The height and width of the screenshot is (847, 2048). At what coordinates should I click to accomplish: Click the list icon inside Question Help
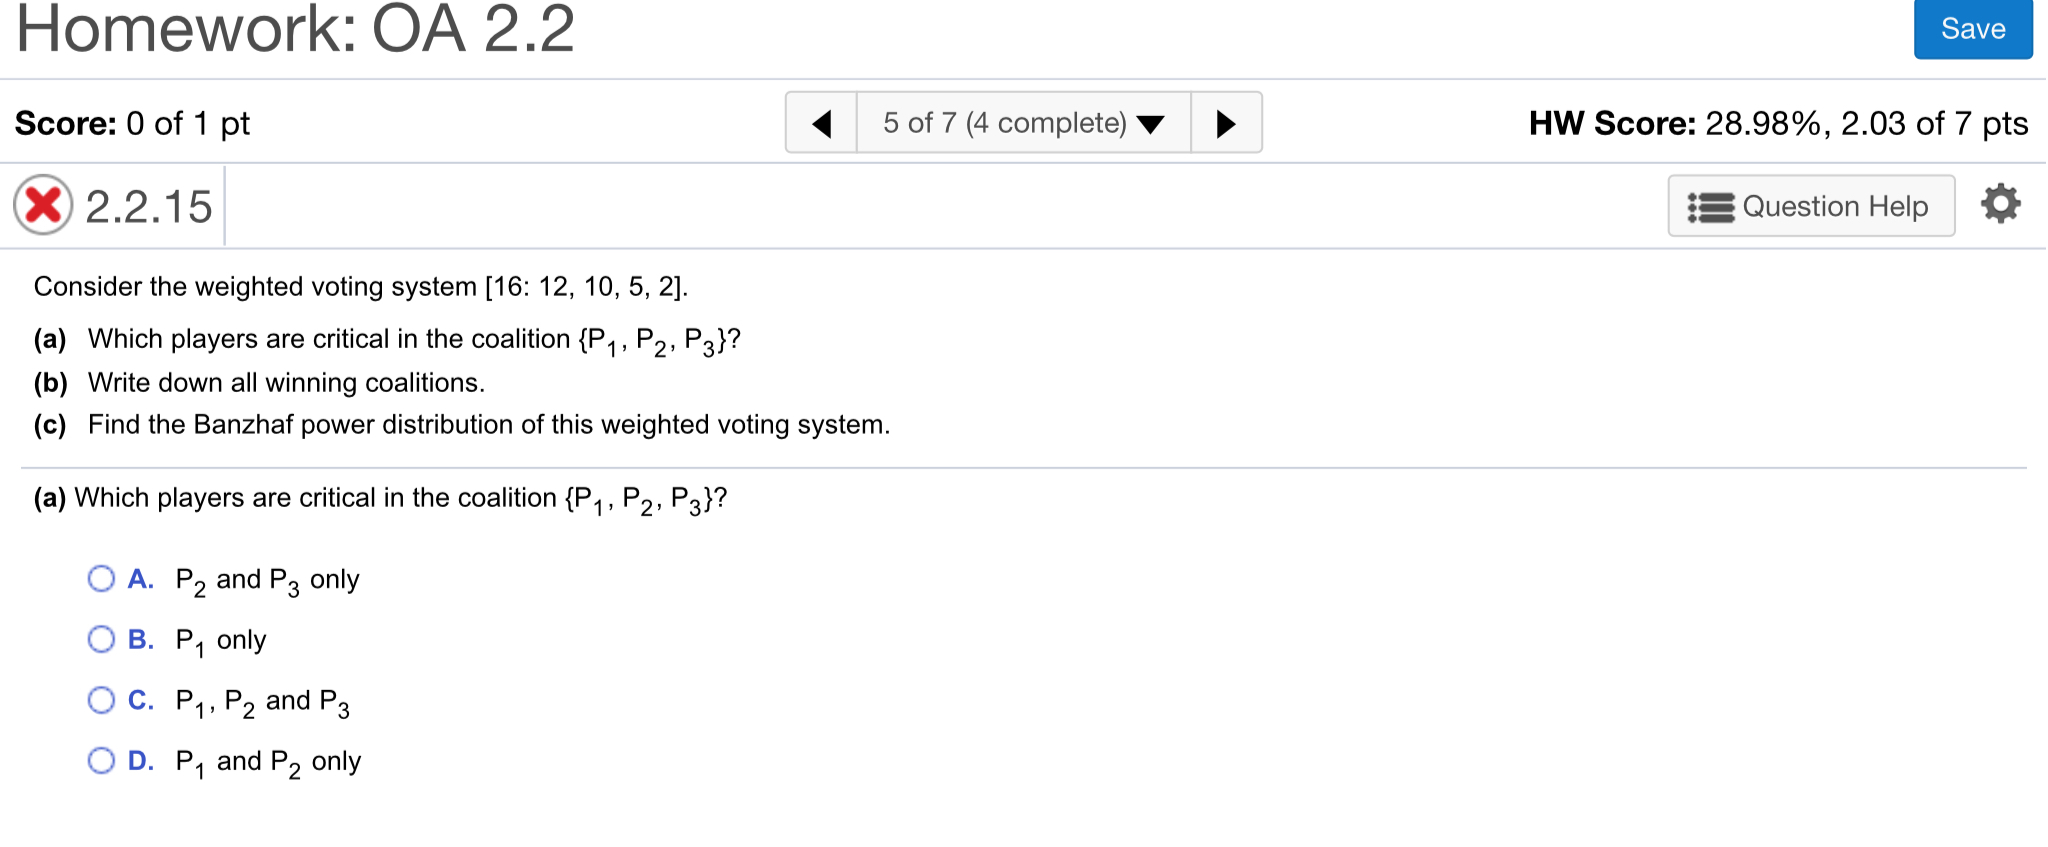(1713, 206)
